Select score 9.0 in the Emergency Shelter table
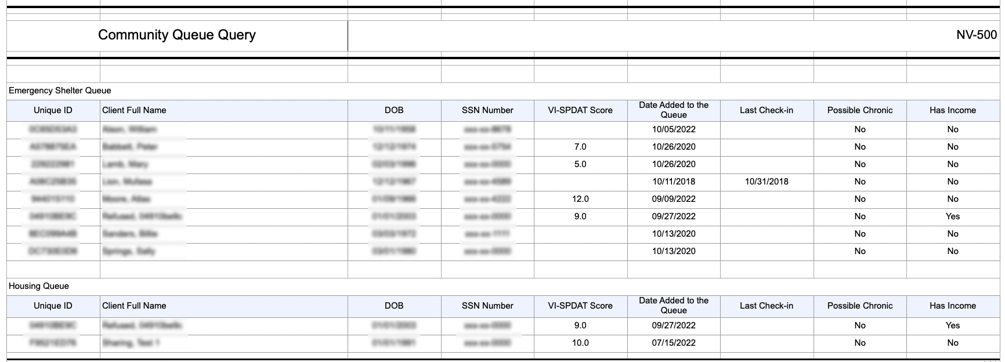Image resolution: width=1005 pixels, height=362 pixels. point(580,217)
